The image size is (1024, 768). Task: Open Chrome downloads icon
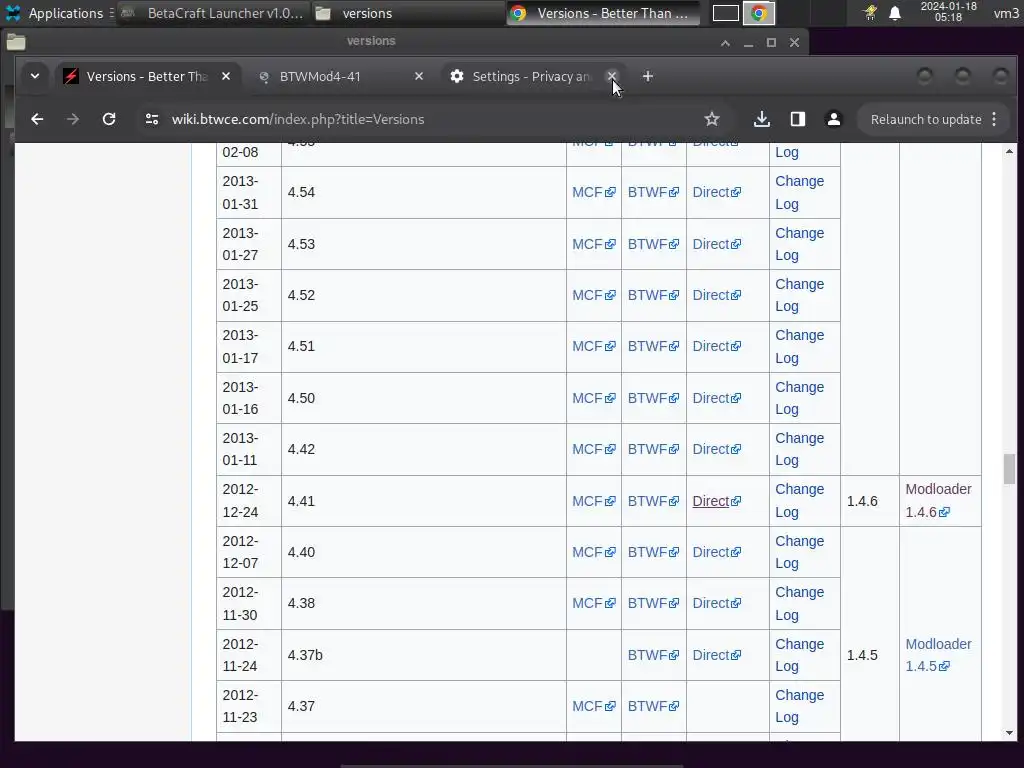(x=761, y=119)
